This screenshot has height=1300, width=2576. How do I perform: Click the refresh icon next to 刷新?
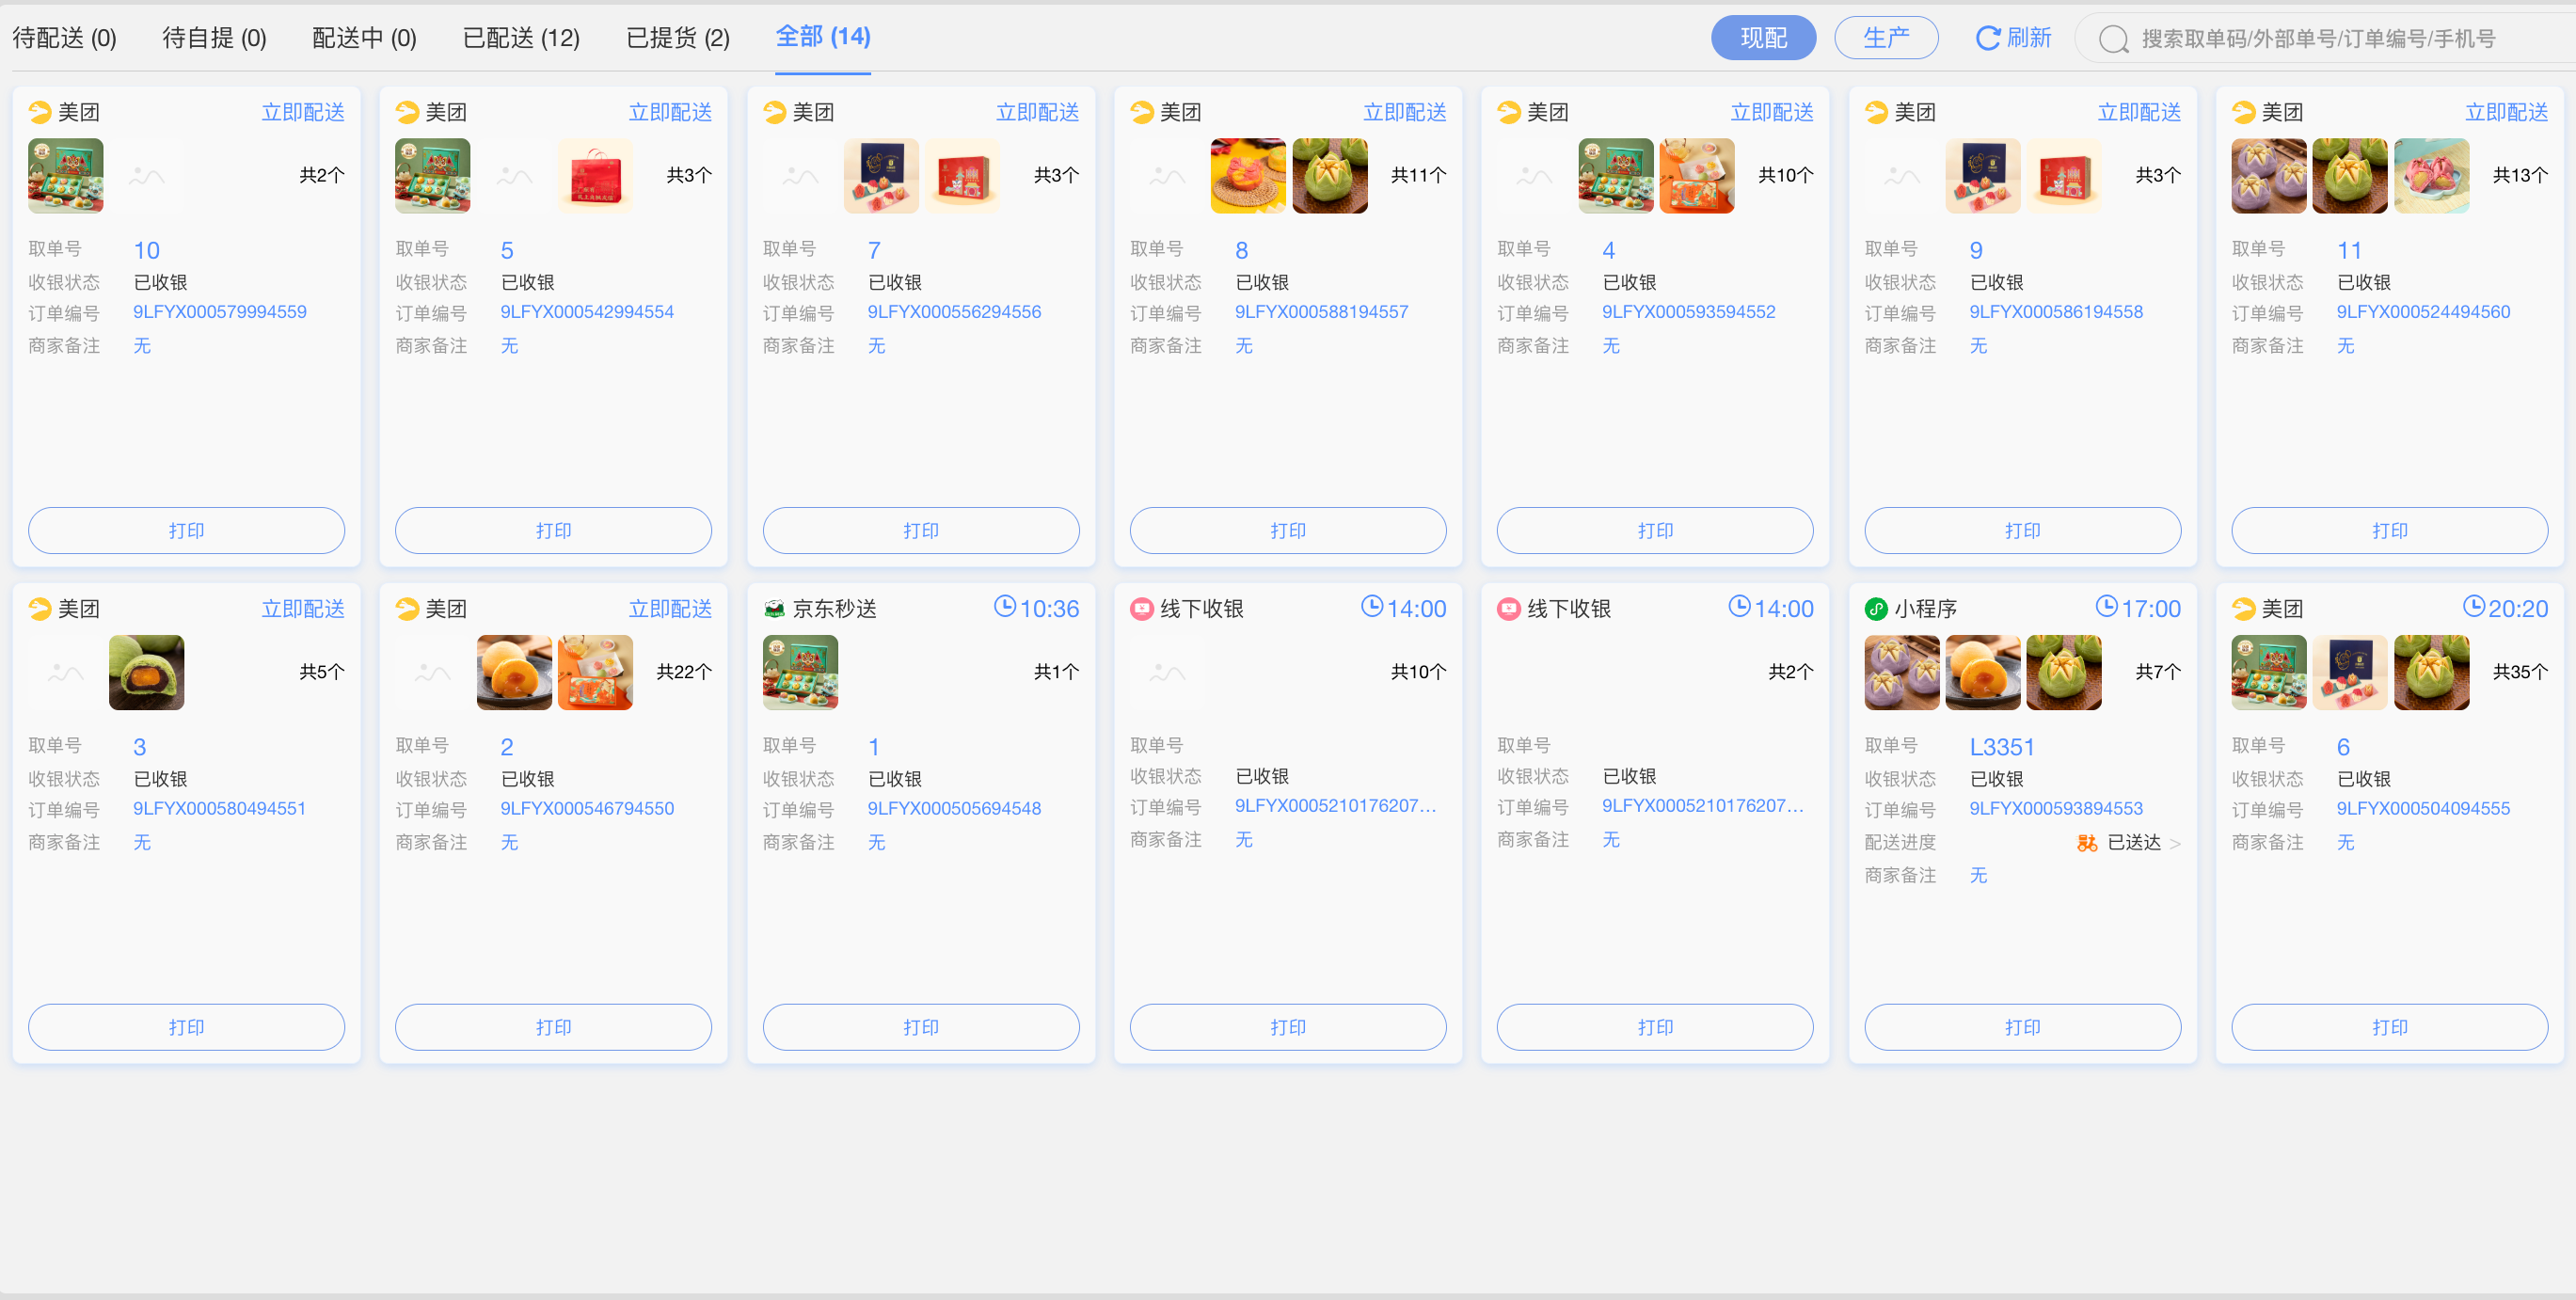point(1987,38)
